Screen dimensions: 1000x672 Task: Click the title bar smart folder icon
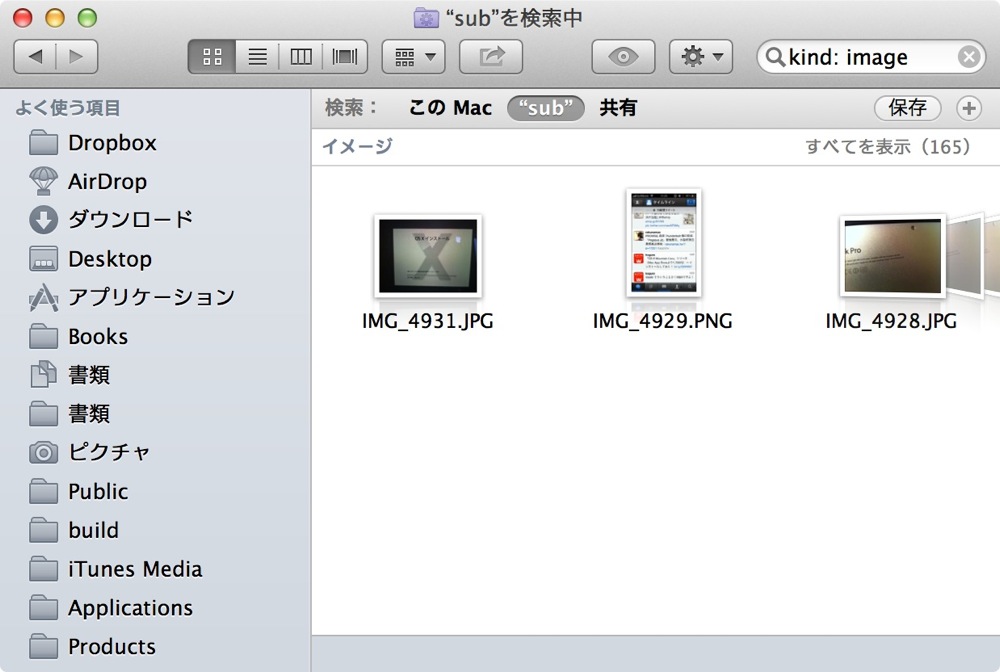[x=426, y=18]
